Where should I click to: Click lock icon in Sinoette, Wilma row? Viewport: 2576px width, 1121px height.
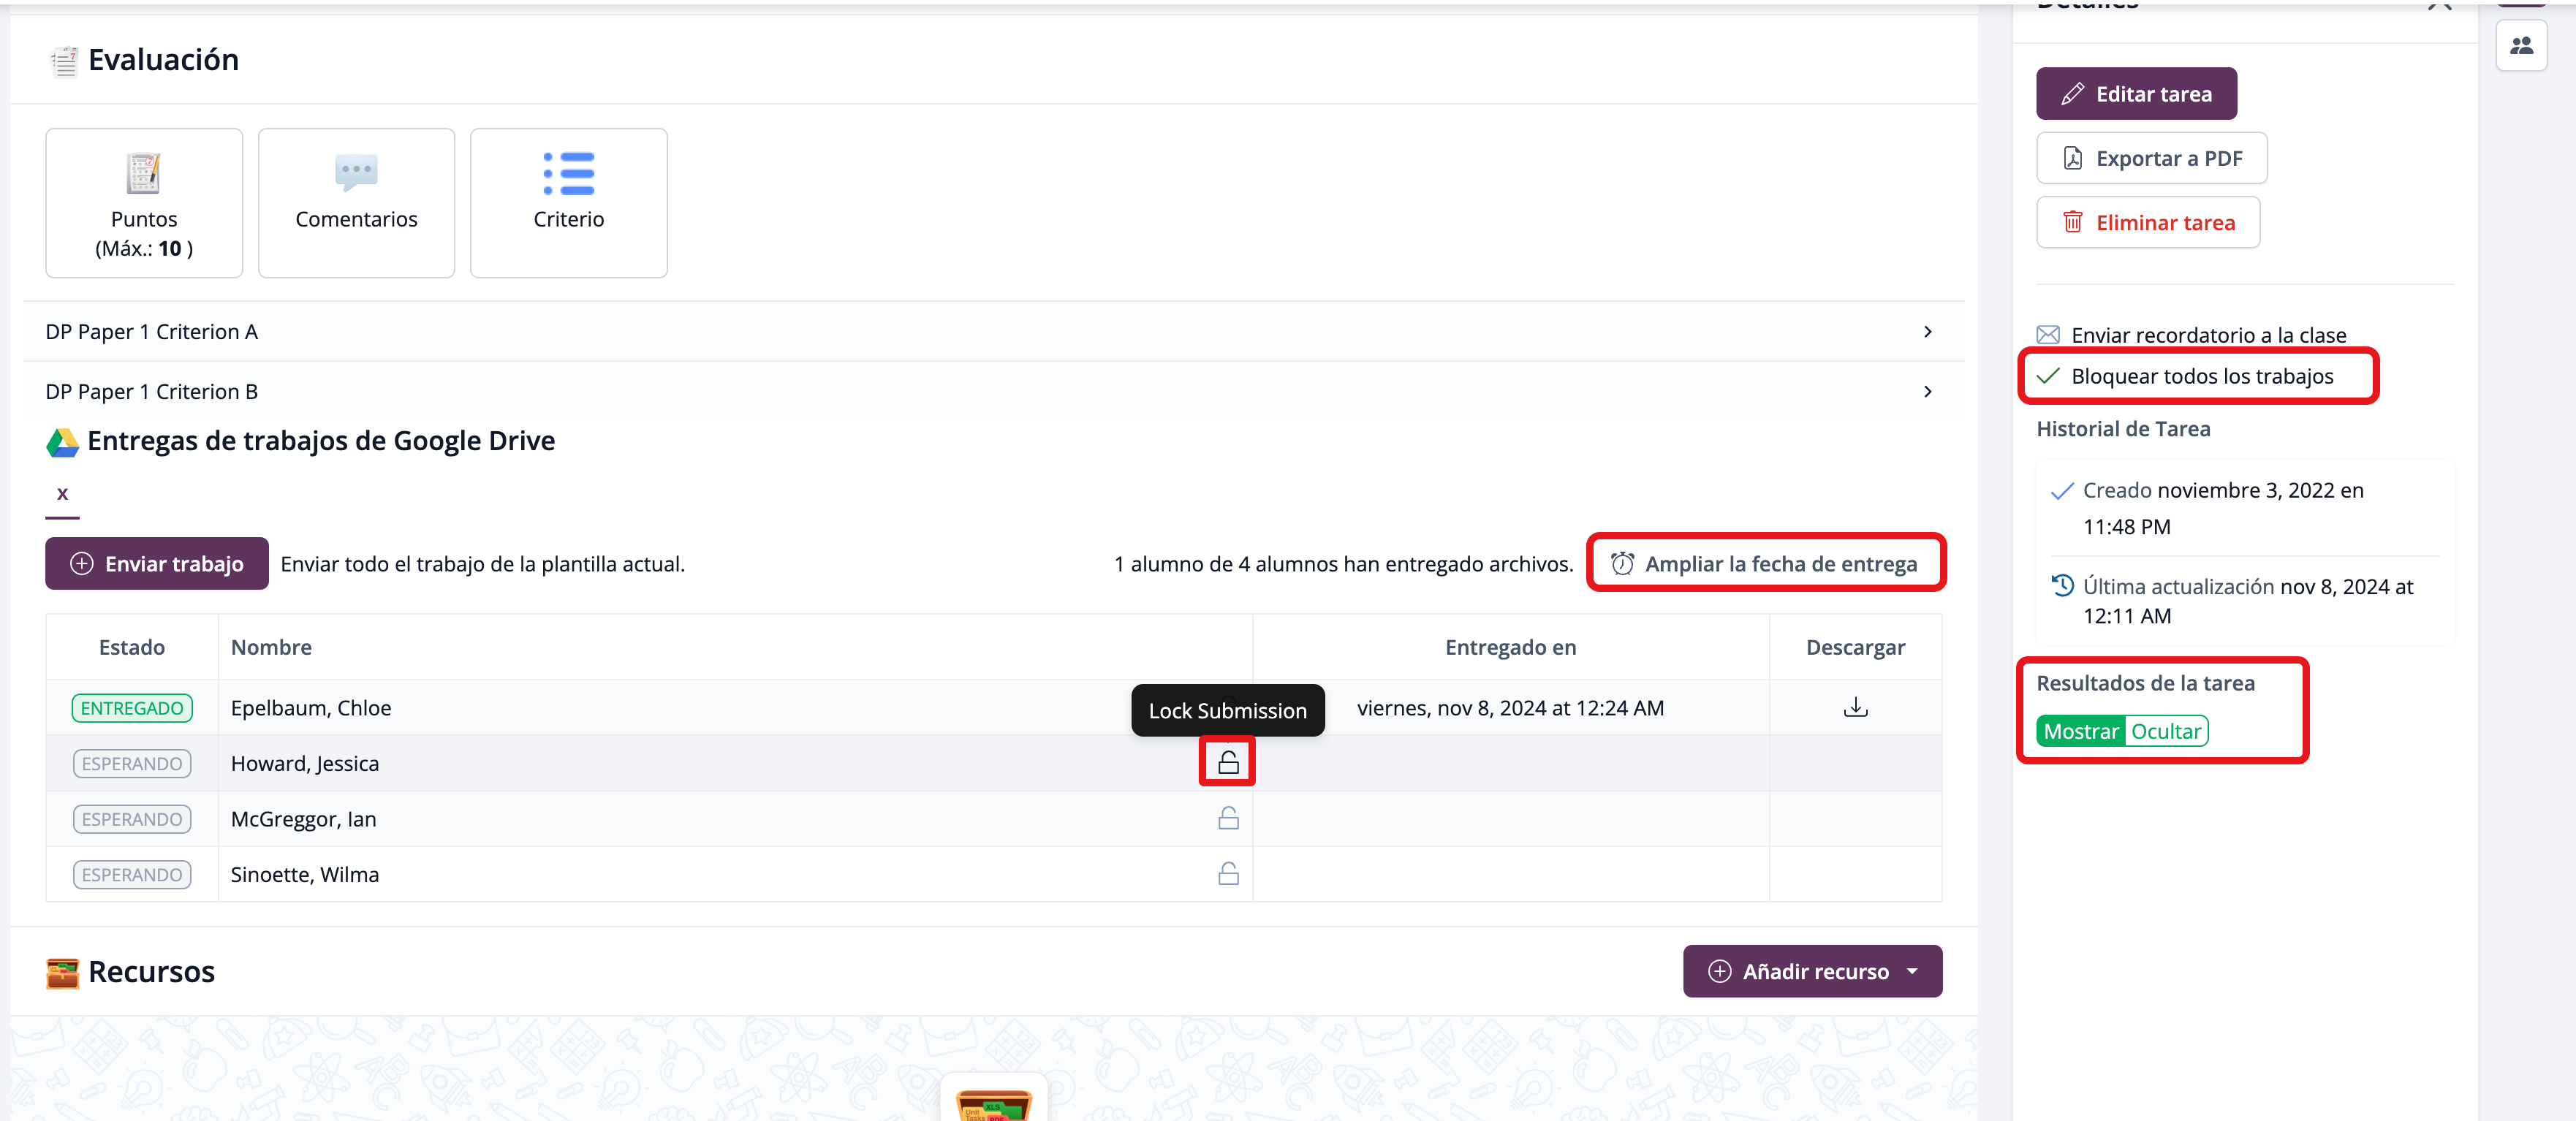(1228, 874)
